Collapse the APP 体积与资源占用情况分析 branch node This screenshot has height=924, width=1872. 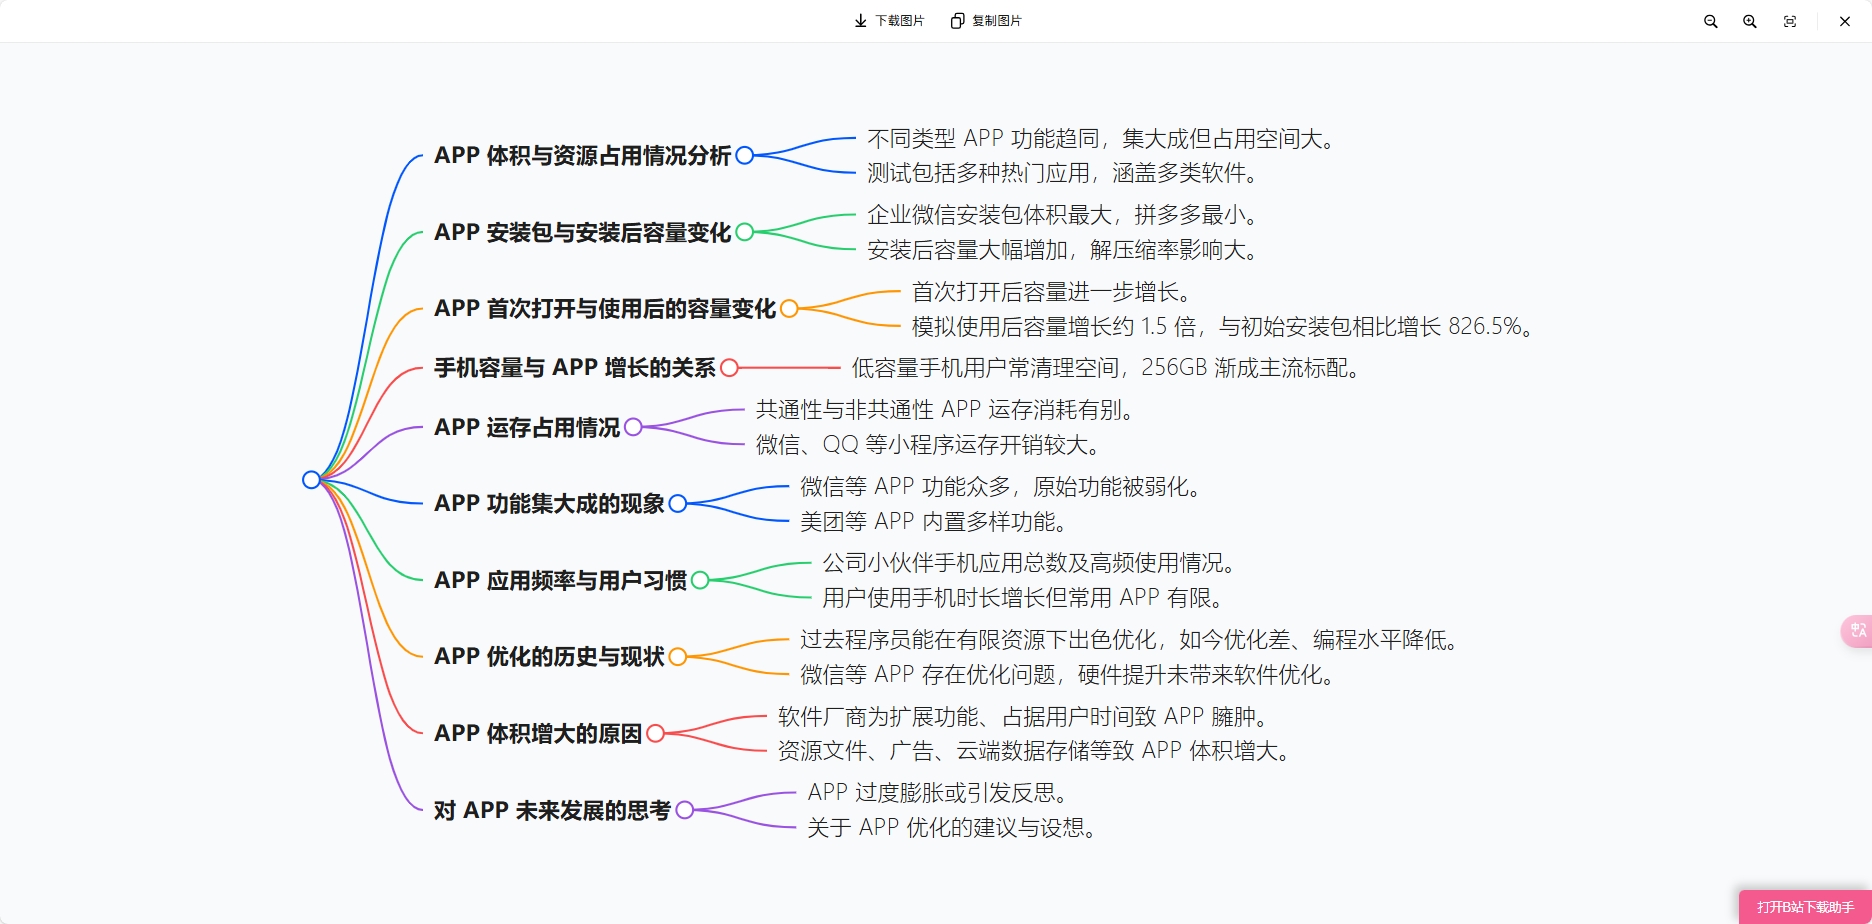tap(745, 156)
